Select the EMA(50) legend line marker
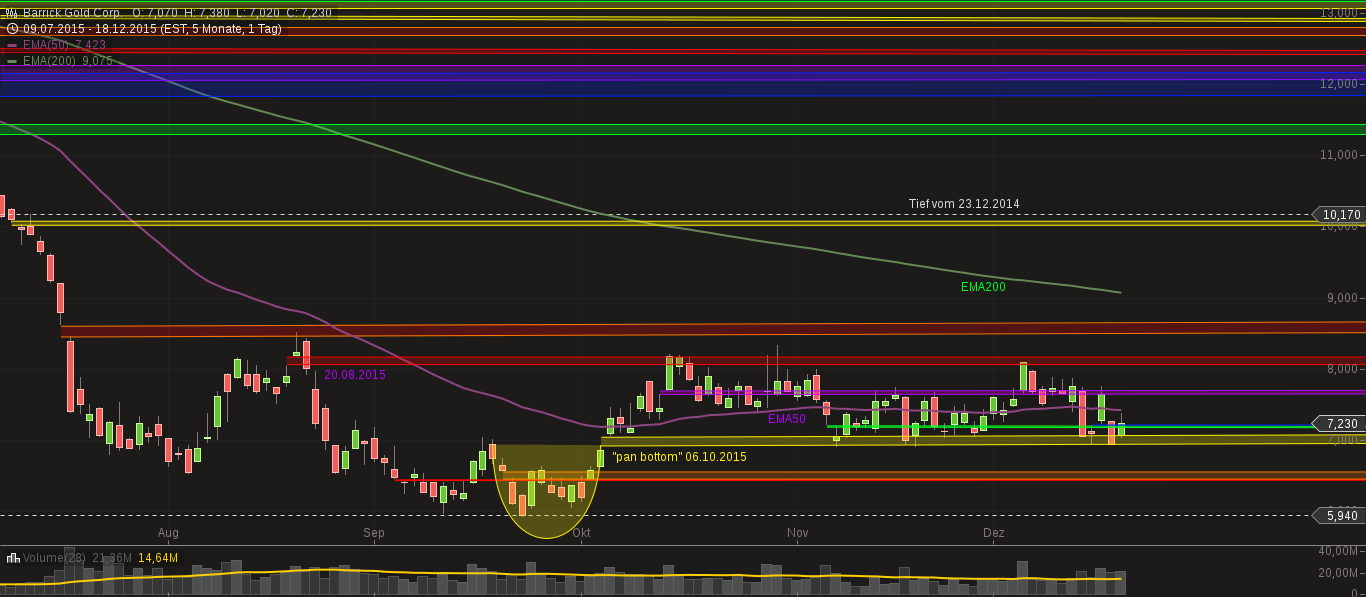 pos(10,45)
